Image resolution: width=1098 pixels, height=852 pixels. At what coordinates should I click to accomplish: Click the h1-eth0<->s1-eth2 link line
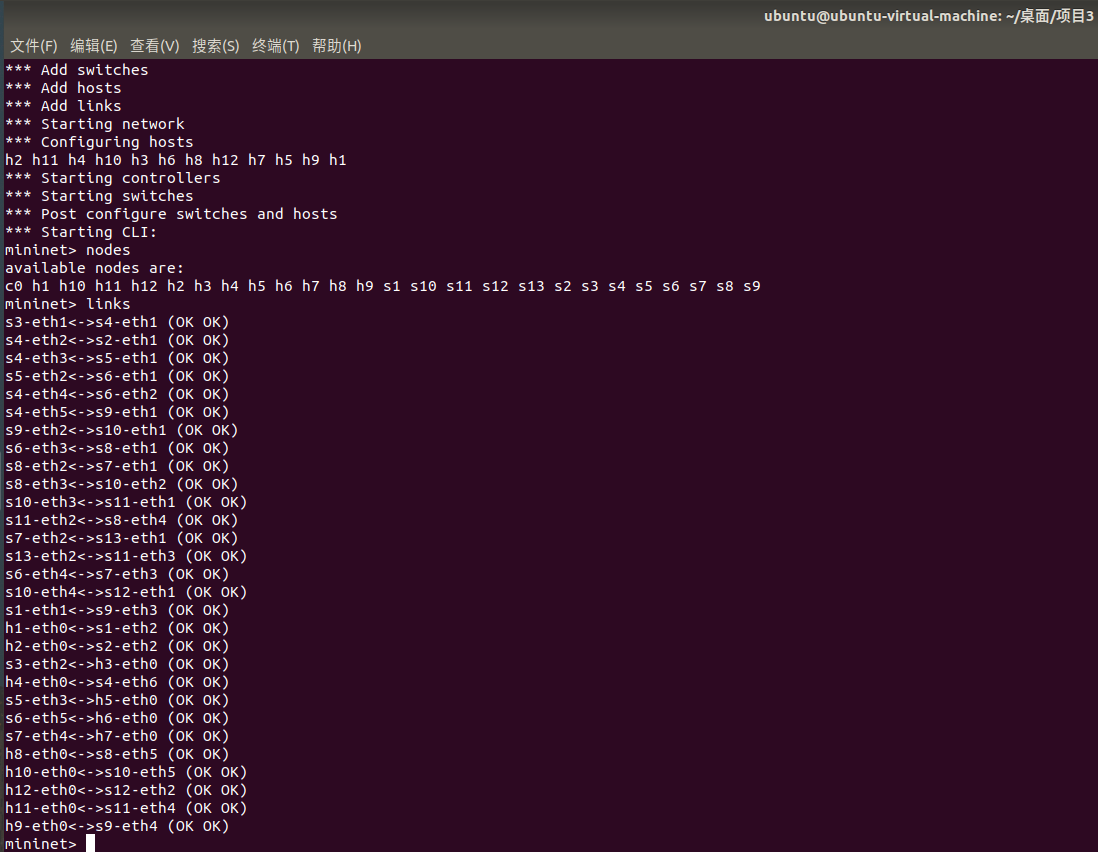117,628
